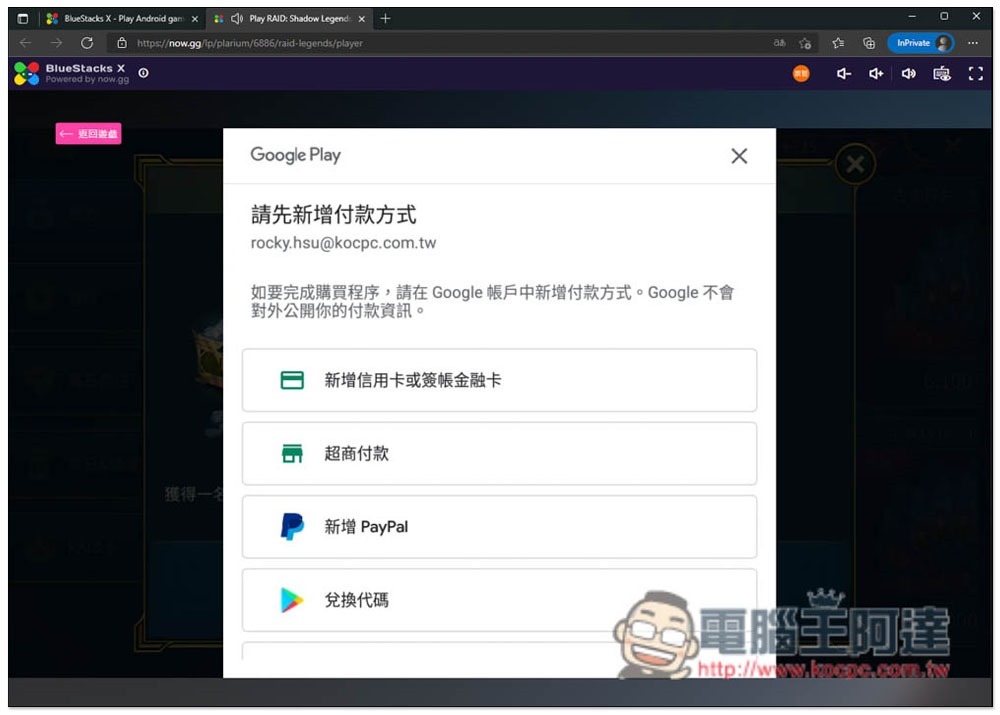Click the orange round badge icon
1000x715 pixels.
801,74
